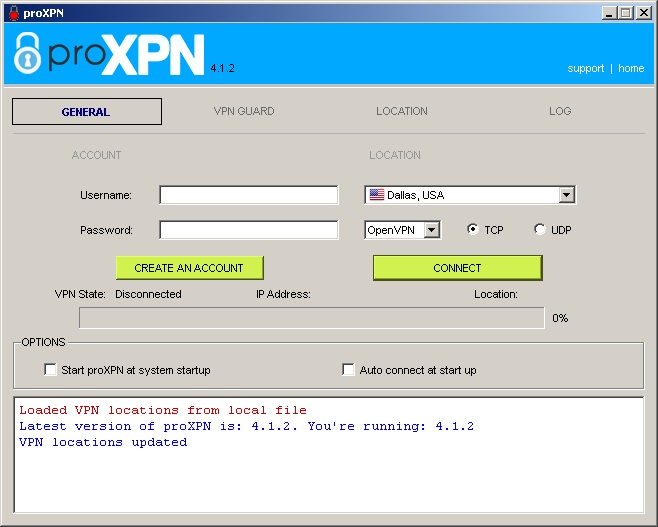Screen dimensions: 658x527
Task: Focus the Password input field
Action: pyautogui.click(x=248, y=230)
